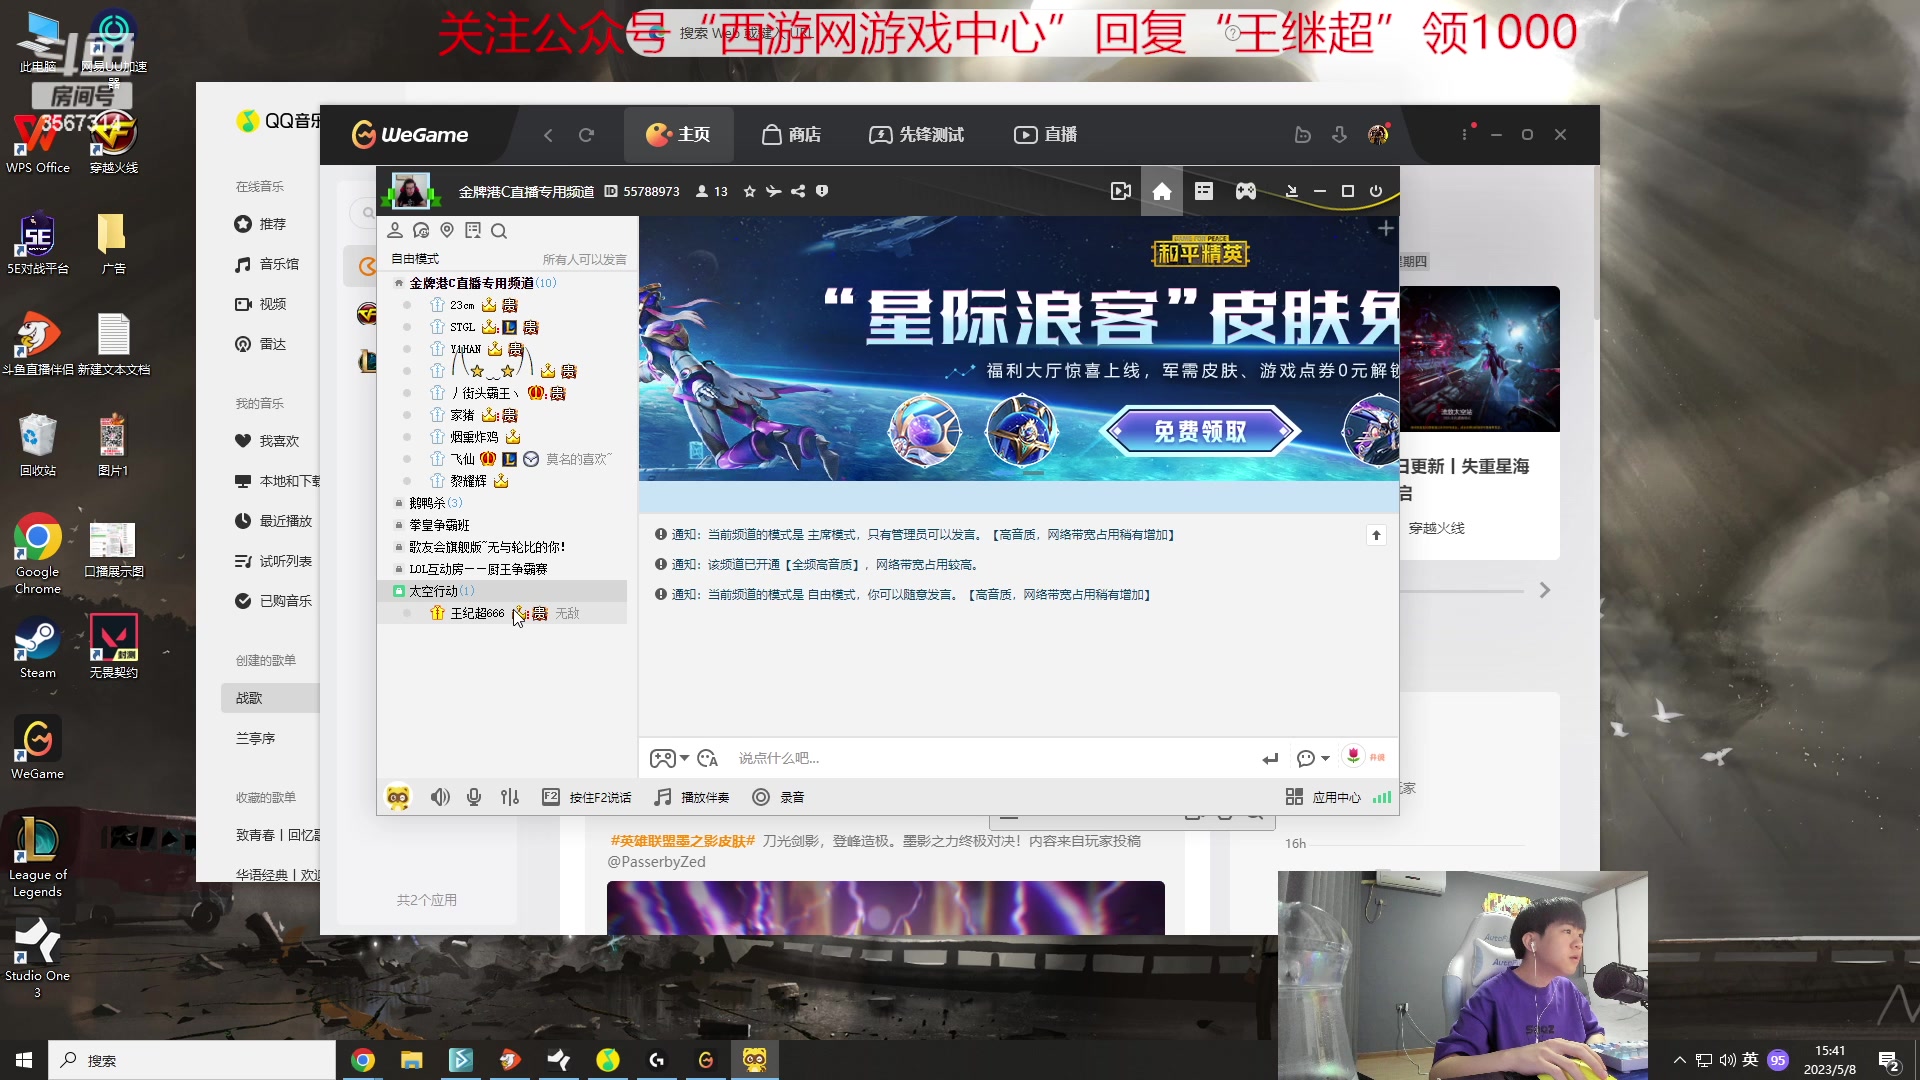Open the Steam desktop shortcut
Viewport: 1920px width, 1080px height.
tap(38, 648)
